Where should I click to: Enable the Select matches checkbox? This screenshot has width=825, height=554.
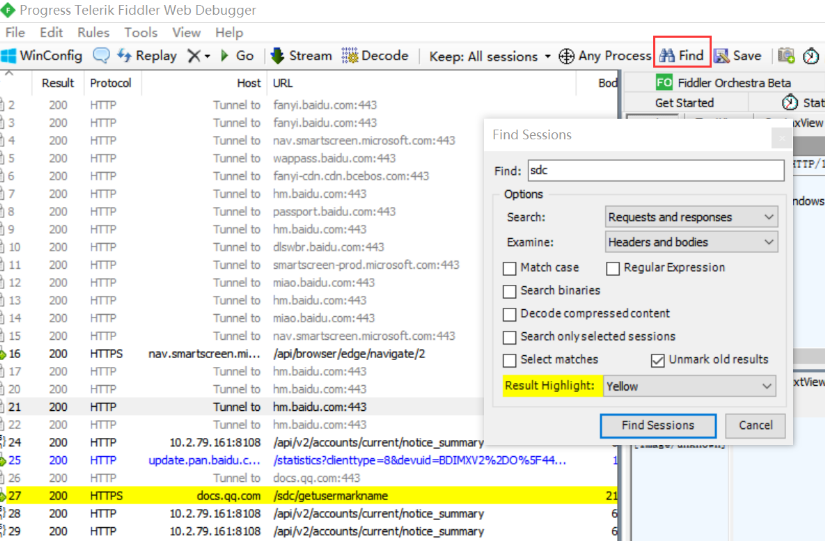click(x=509, y=360)
